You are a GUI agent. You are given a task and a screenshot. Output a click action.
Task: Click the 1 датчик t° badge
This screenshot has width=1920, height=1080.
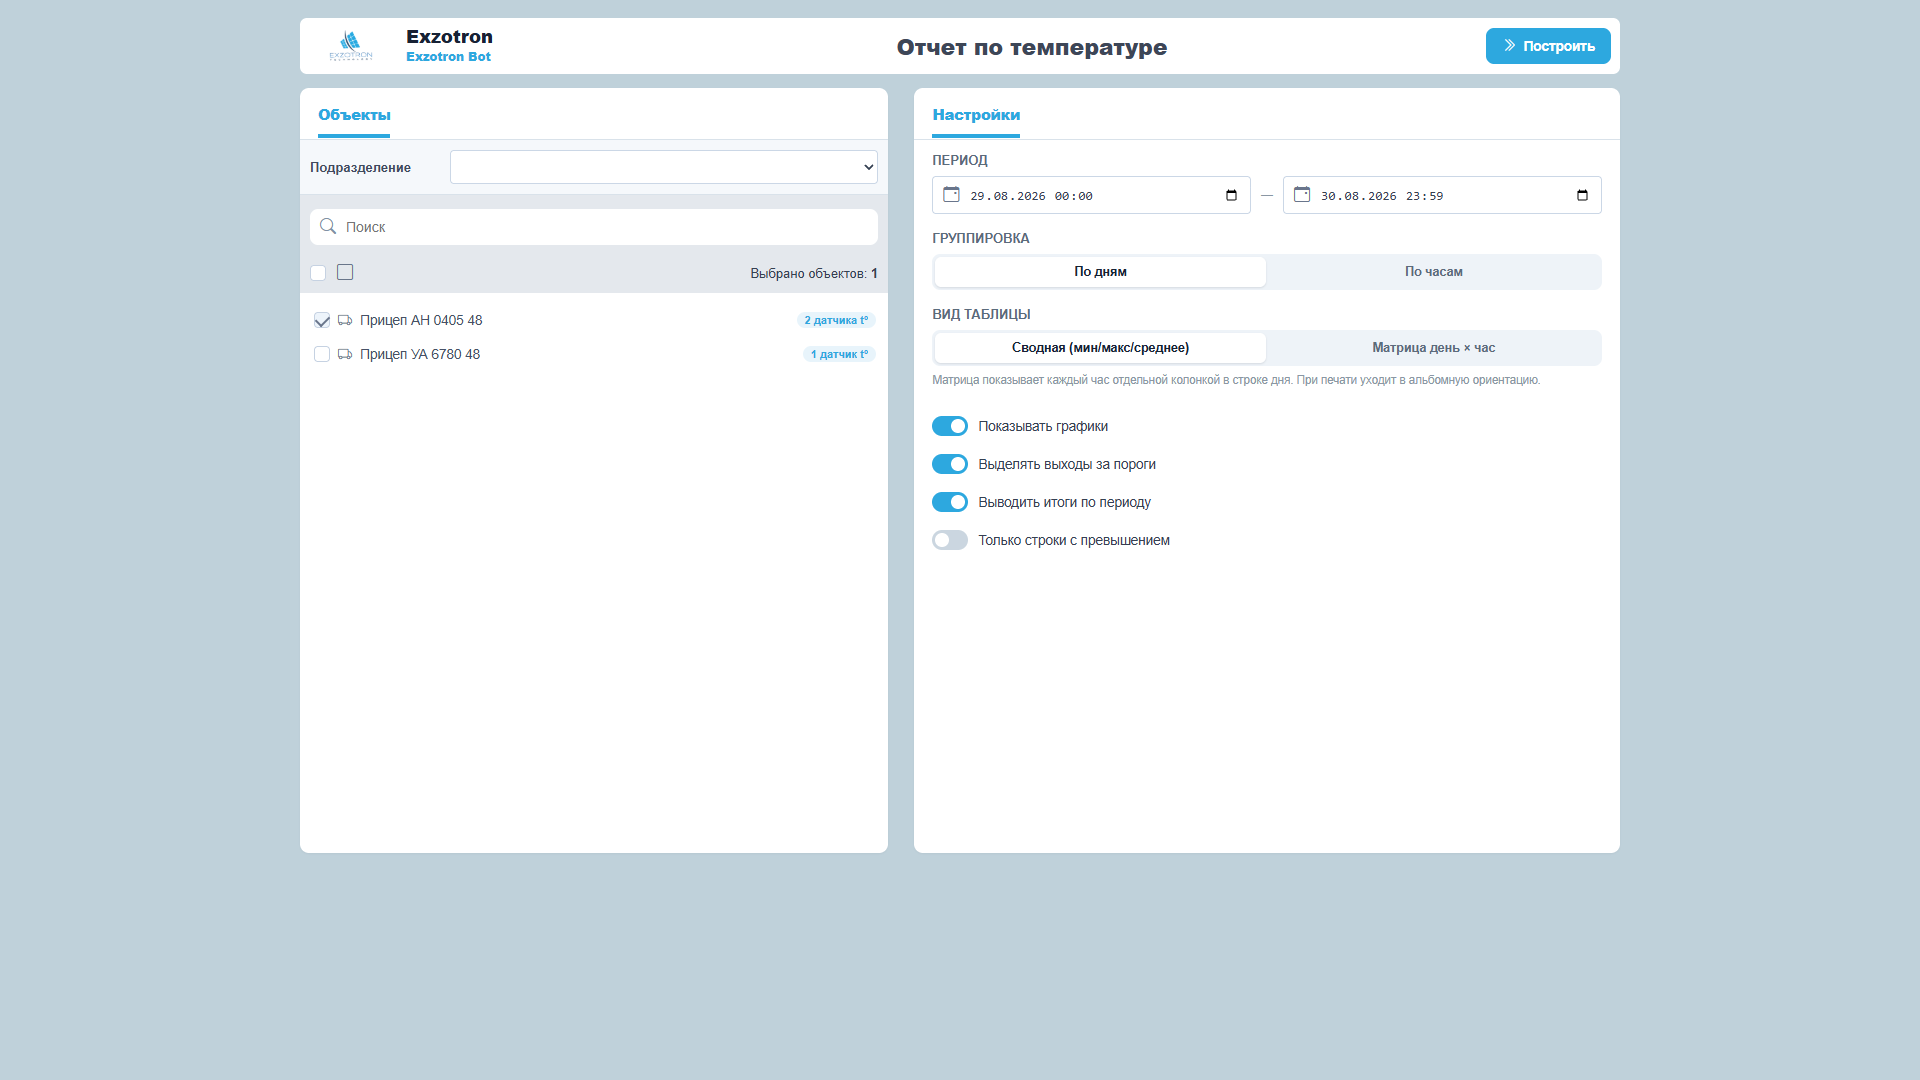tap(839, 354)
